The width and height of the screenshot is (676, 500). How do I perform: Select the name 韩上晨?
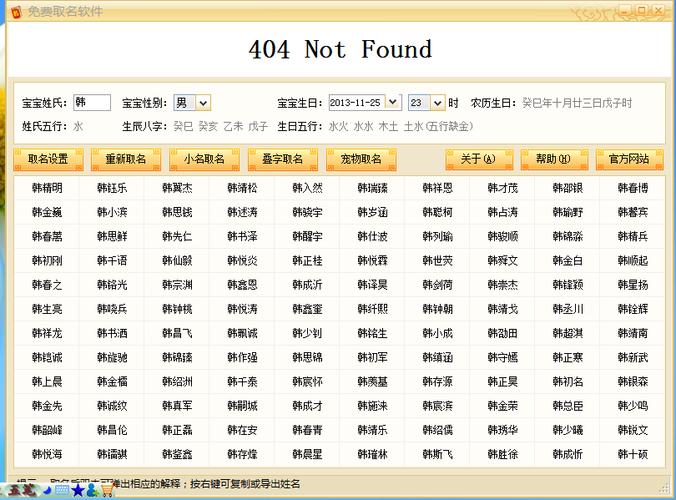click(47, 381)
